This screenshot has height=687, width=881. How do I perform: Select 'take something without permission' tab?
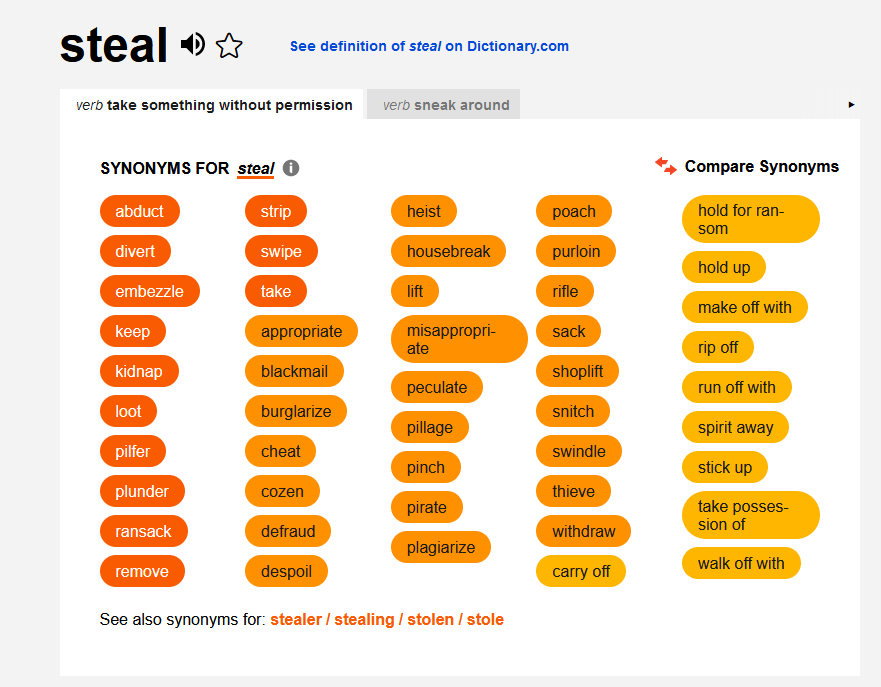pos(214,105)
